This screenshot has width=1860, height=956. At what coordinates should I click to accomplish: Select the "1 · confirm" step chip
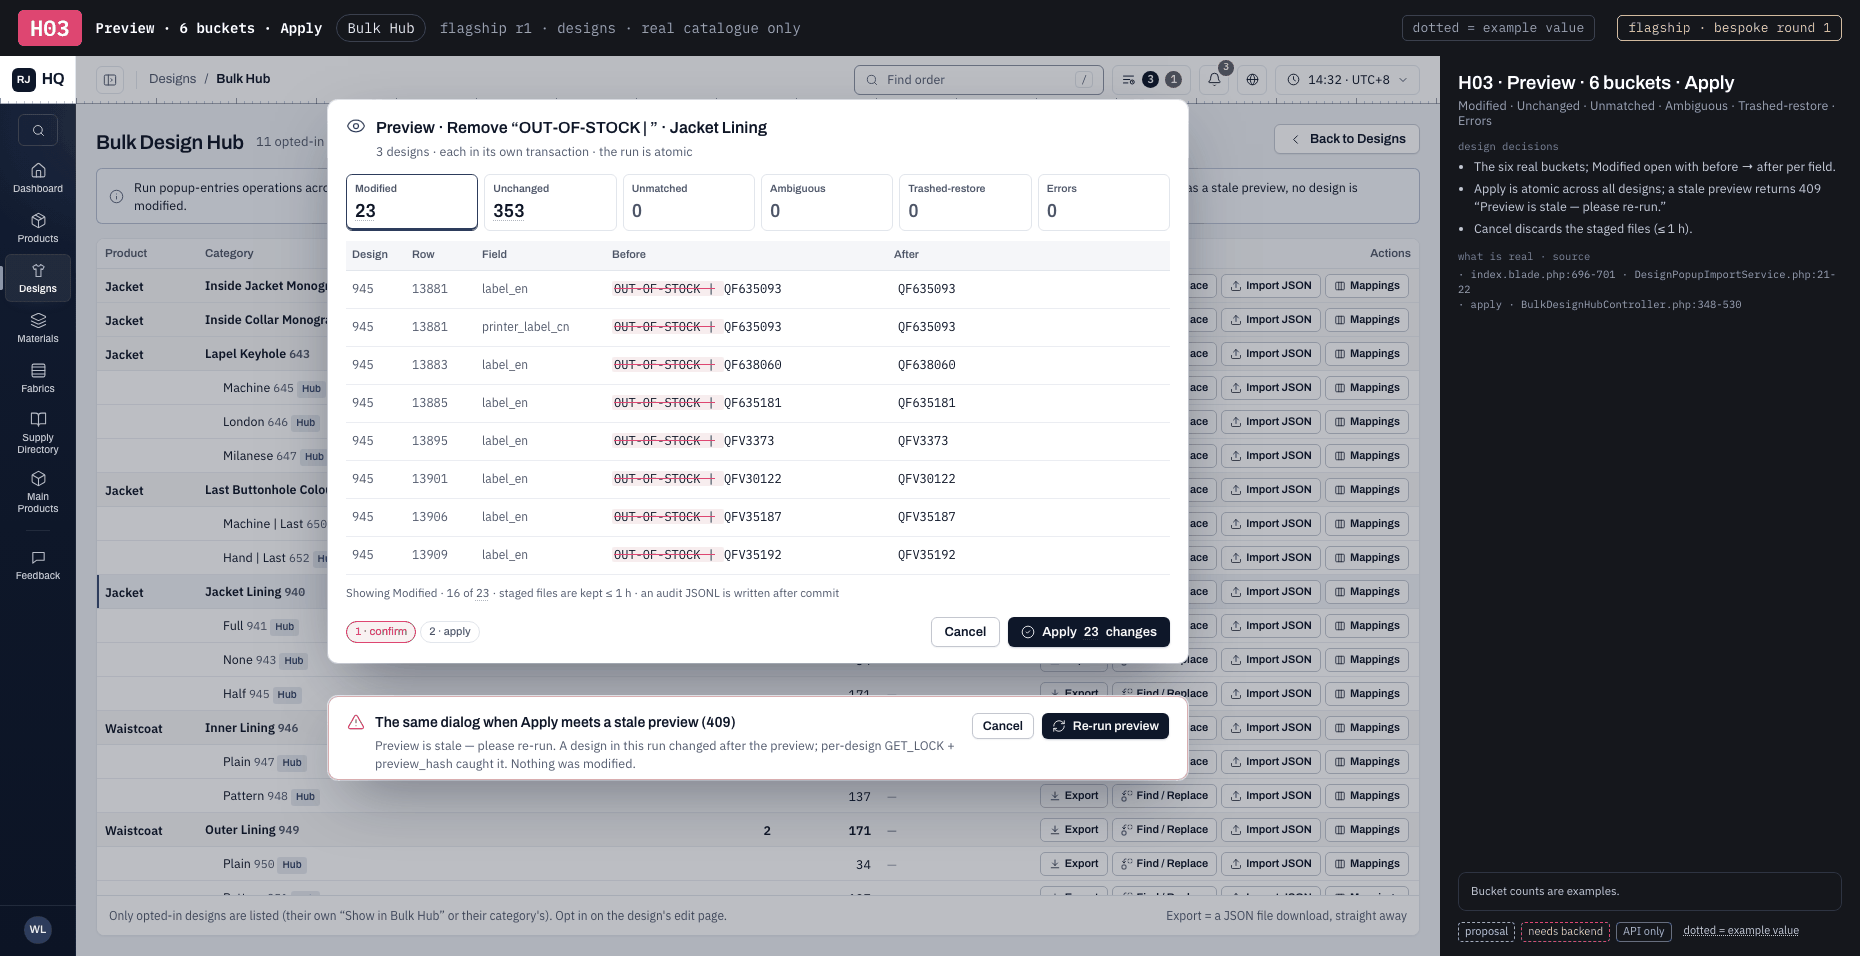coord(381,632)
